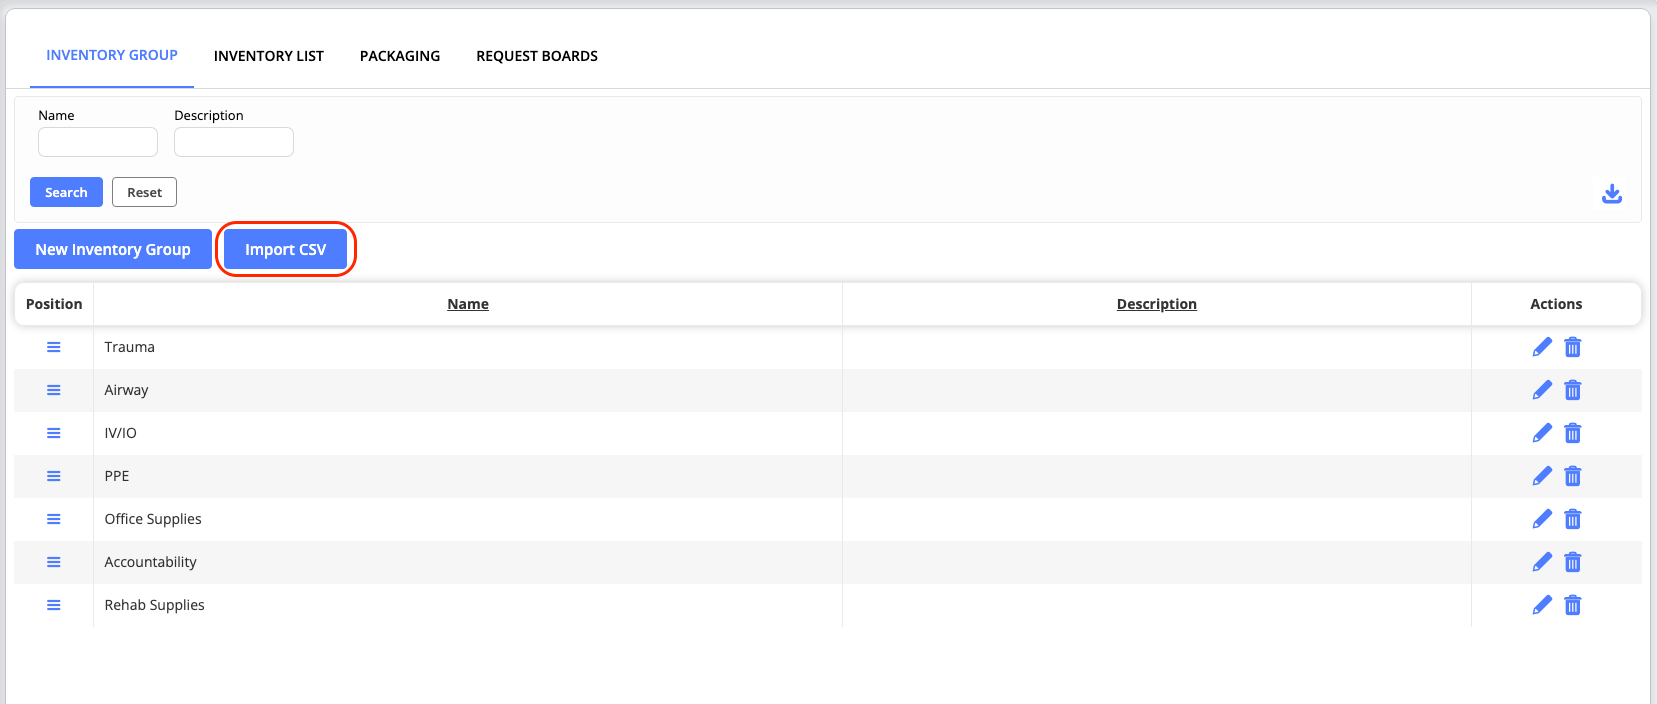Select the IV/IO reorder handle
1657x704 pixels.
click(54, 433)
